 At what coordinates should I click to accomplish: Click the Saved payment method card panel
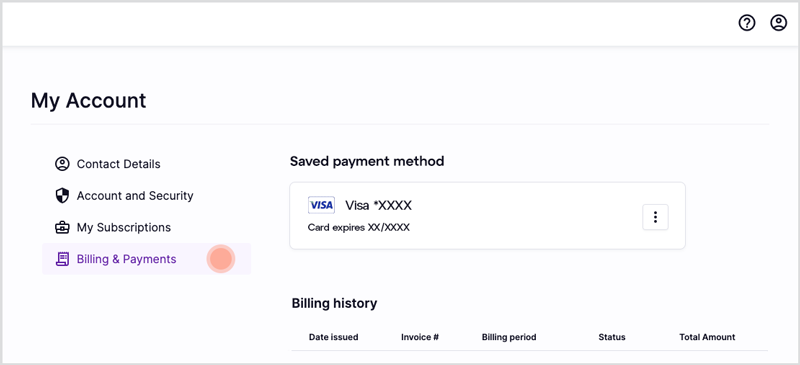(x=487, y=215)
